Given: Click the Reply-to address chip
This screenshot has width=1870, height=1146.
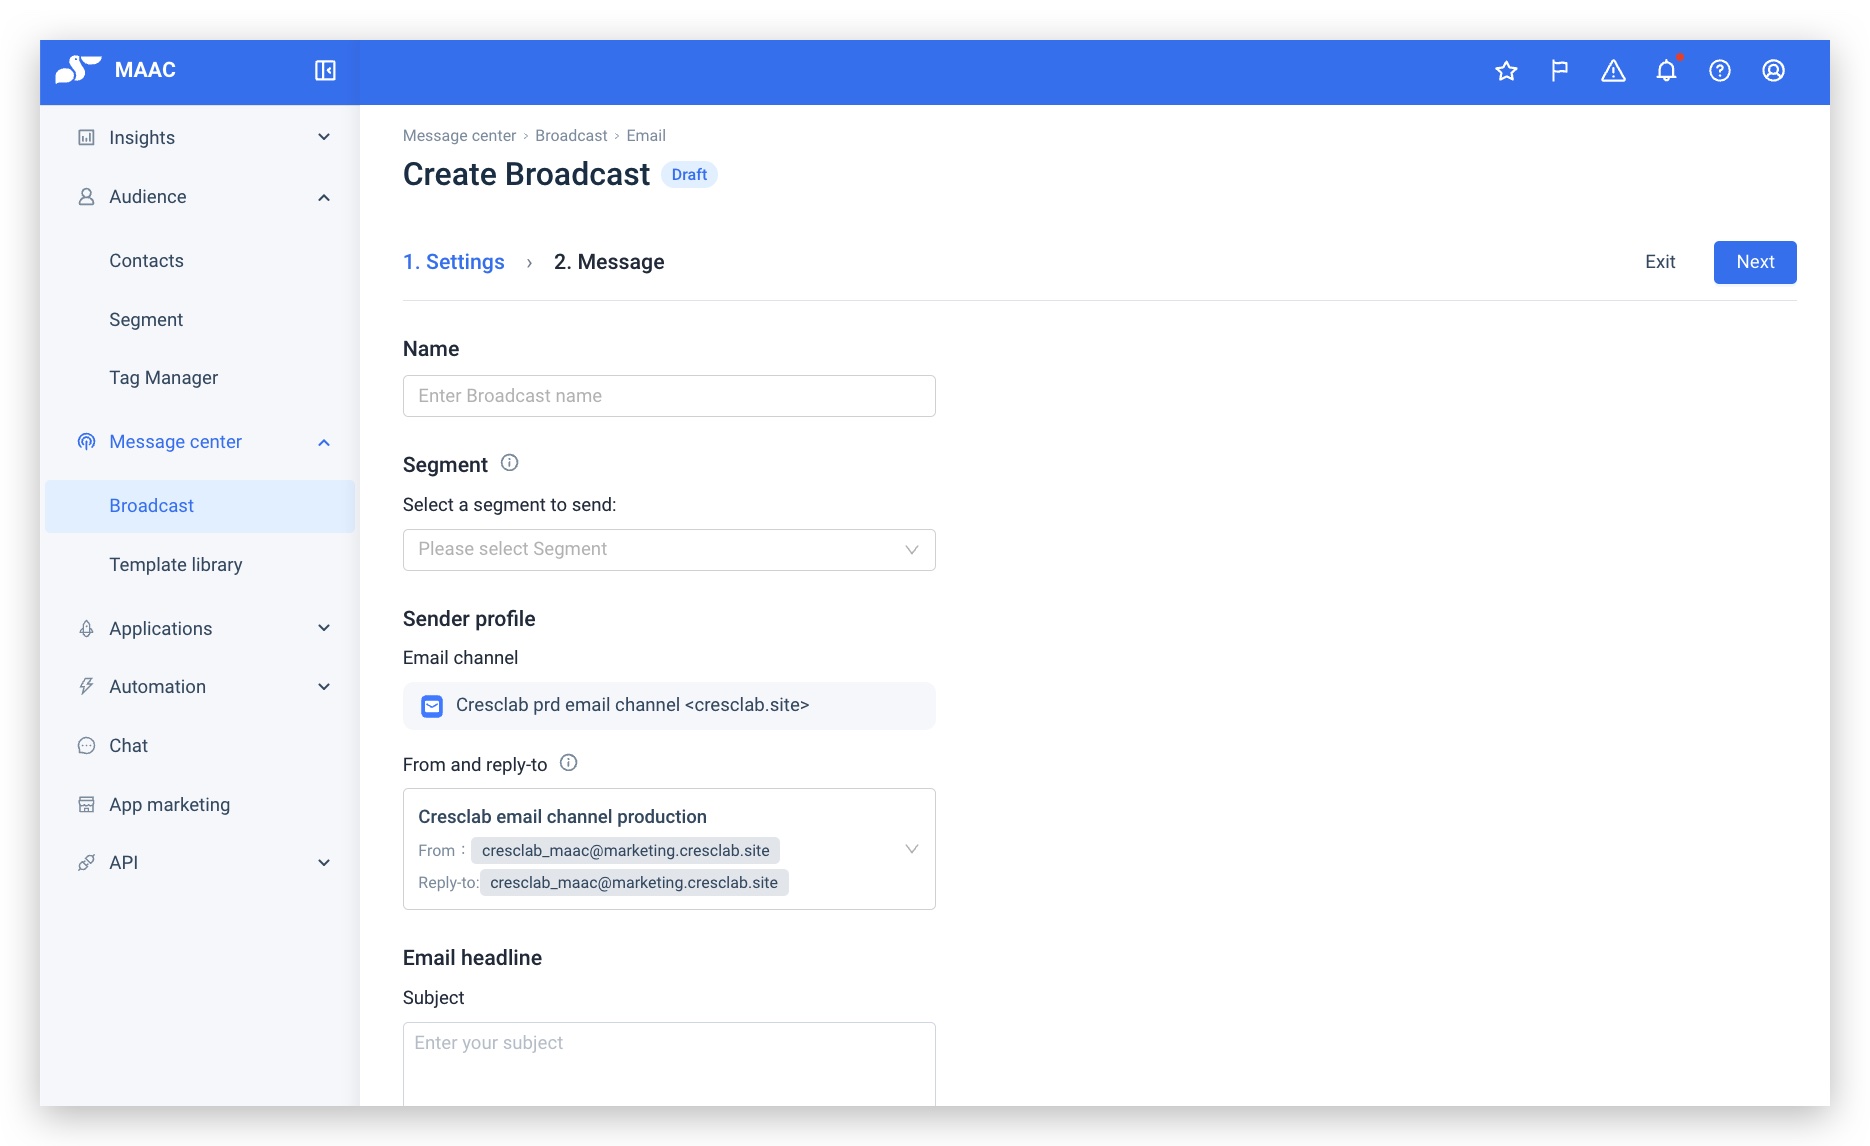Looking at the screenshot, I should click(634, 883).
